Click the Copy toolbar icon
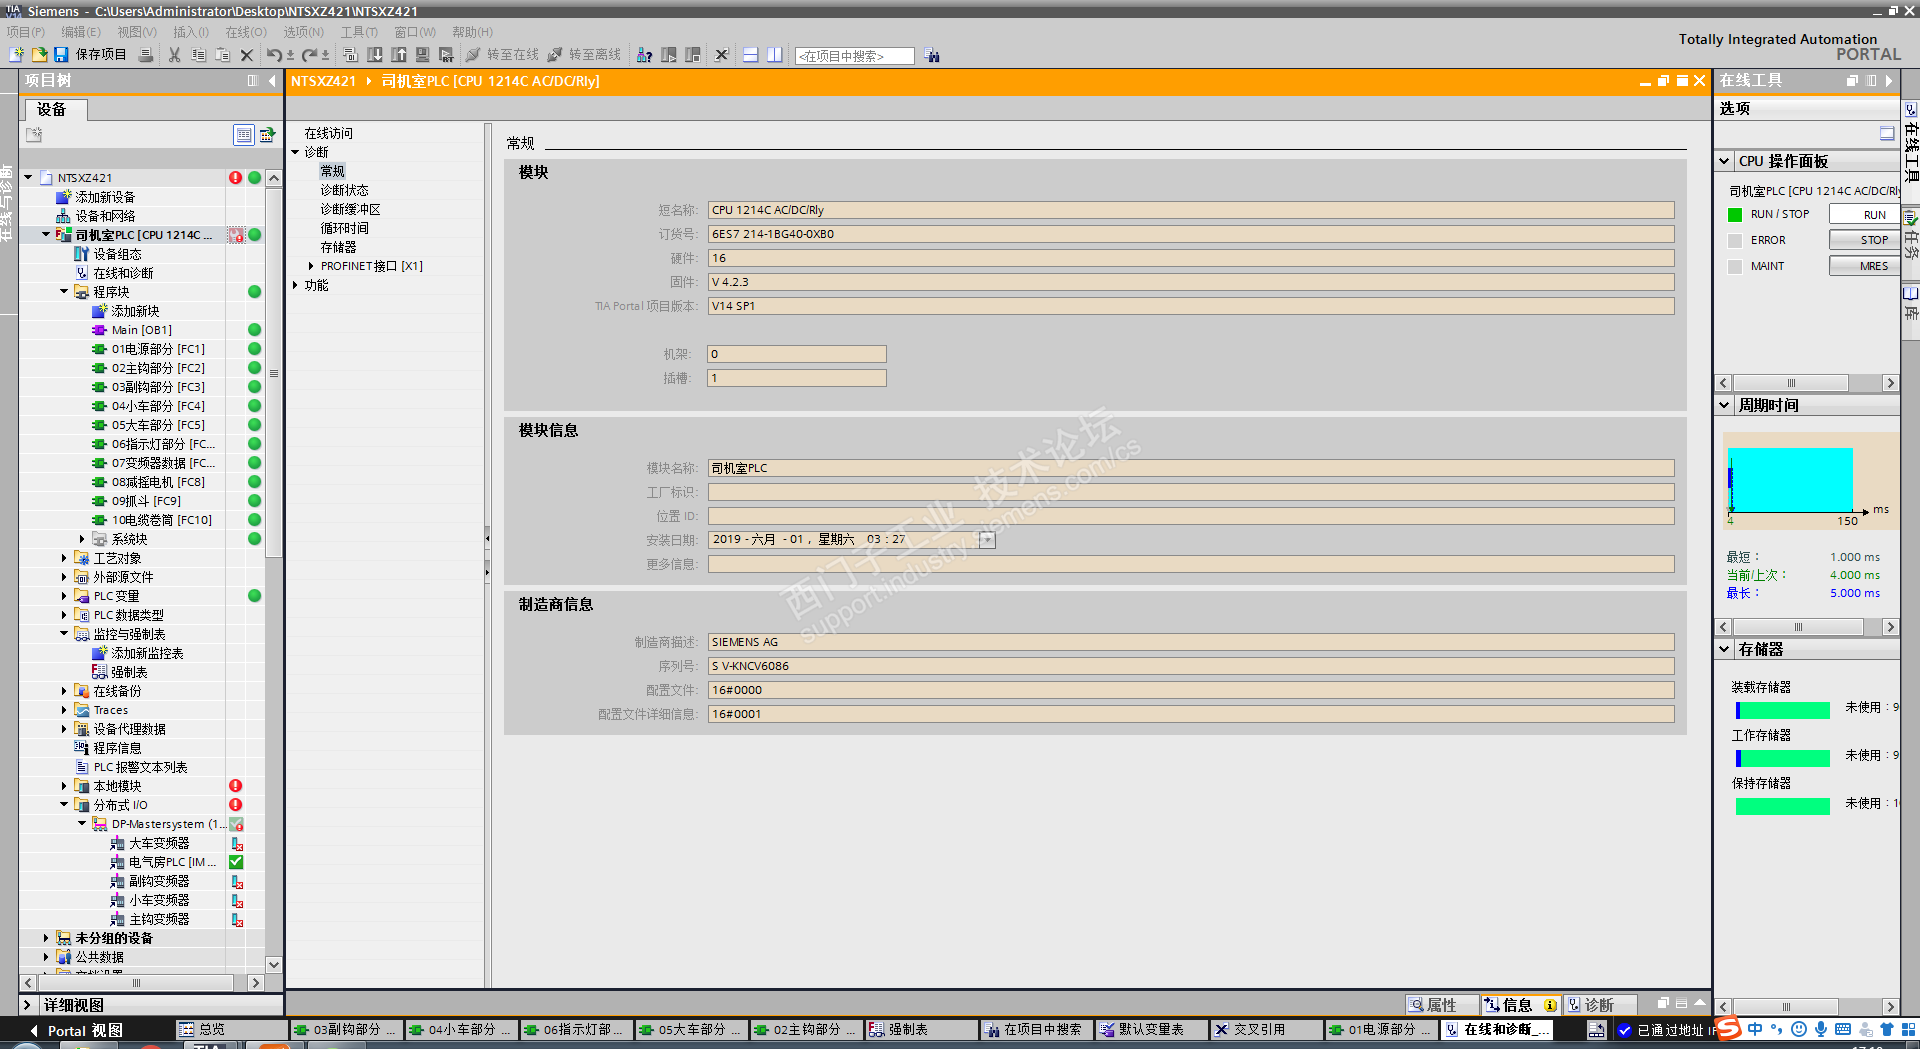Image resolution: width=1920 pixels, height=1049 pixels. click(x=199, y=55)
